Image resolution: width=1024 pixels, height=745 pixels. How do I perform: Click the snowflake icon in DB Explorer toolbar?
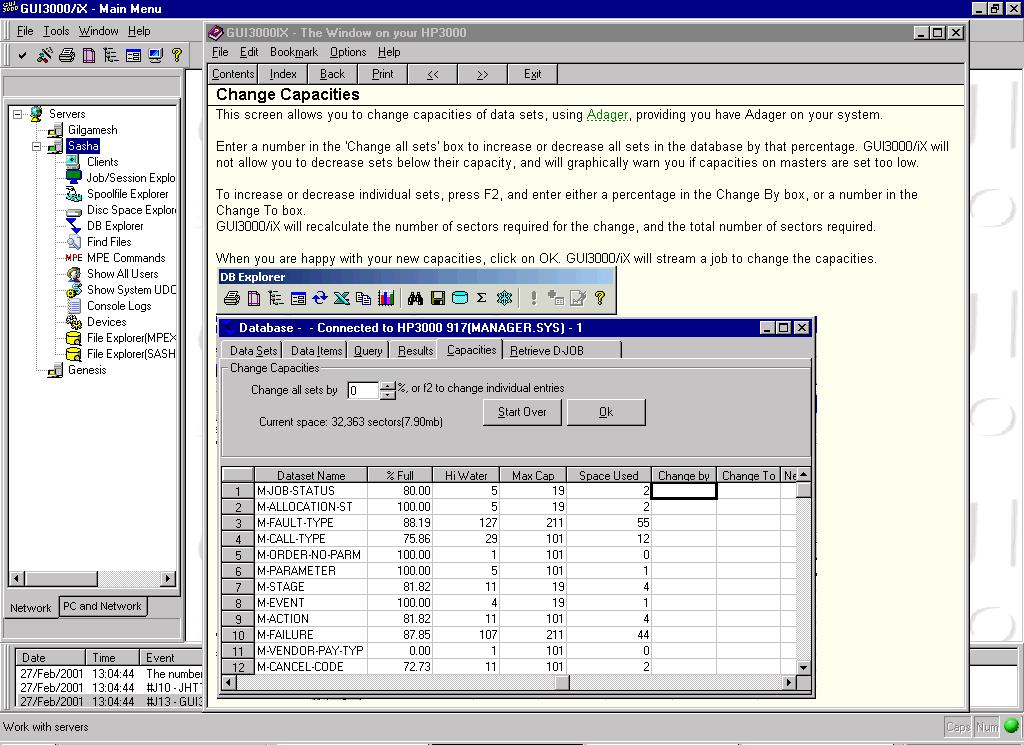[x=504, y=298]
